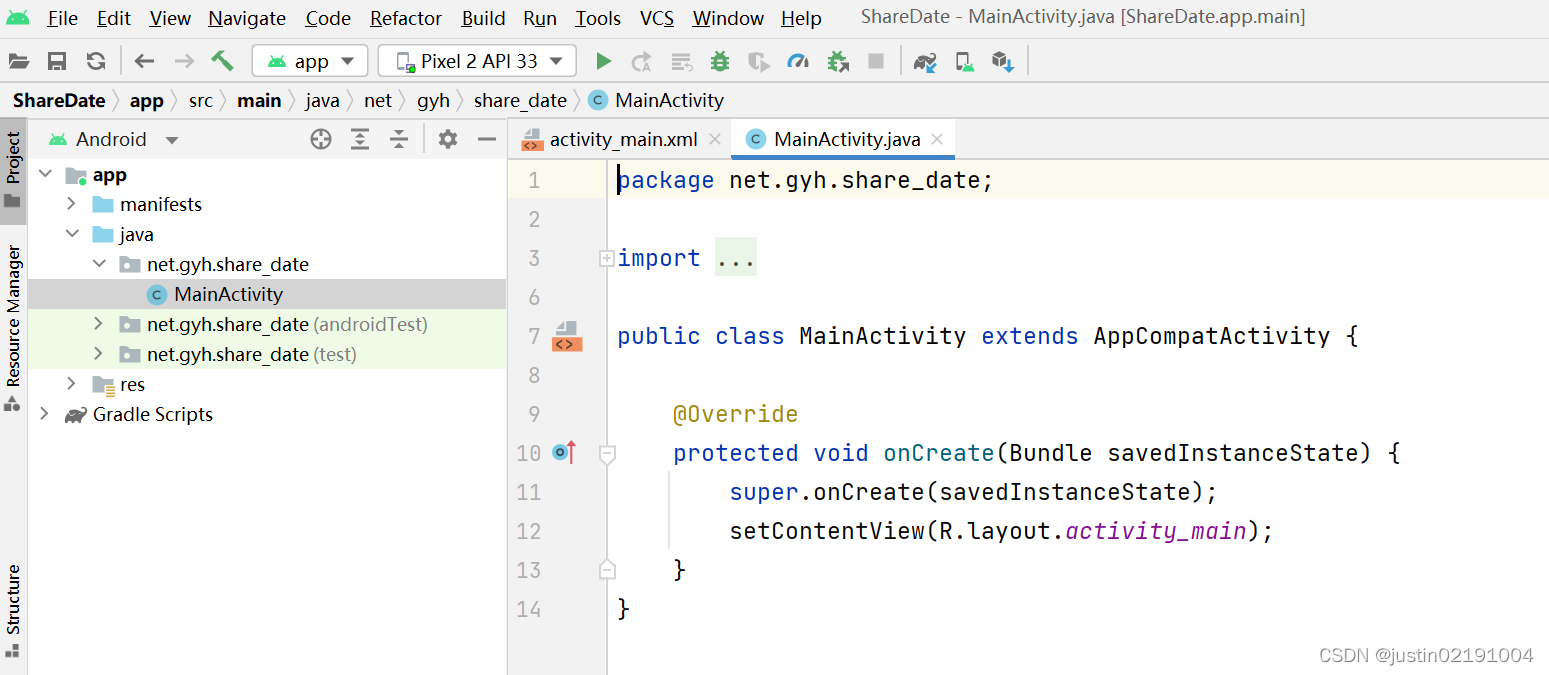Navigate forward with the right arrow
The image size is (1549, 675).
[184, 61]
